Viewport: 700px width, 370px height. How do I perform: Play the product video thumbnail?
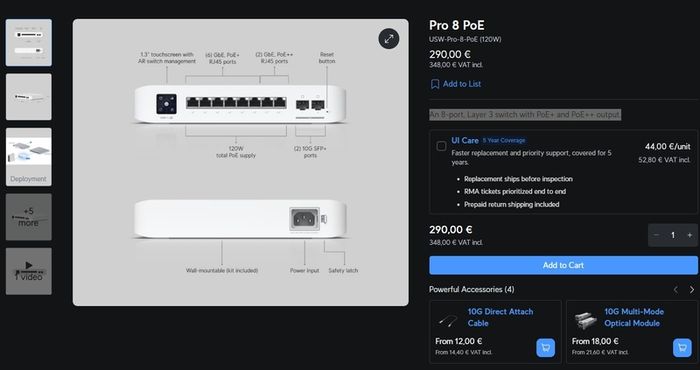(x=29, y=271)
